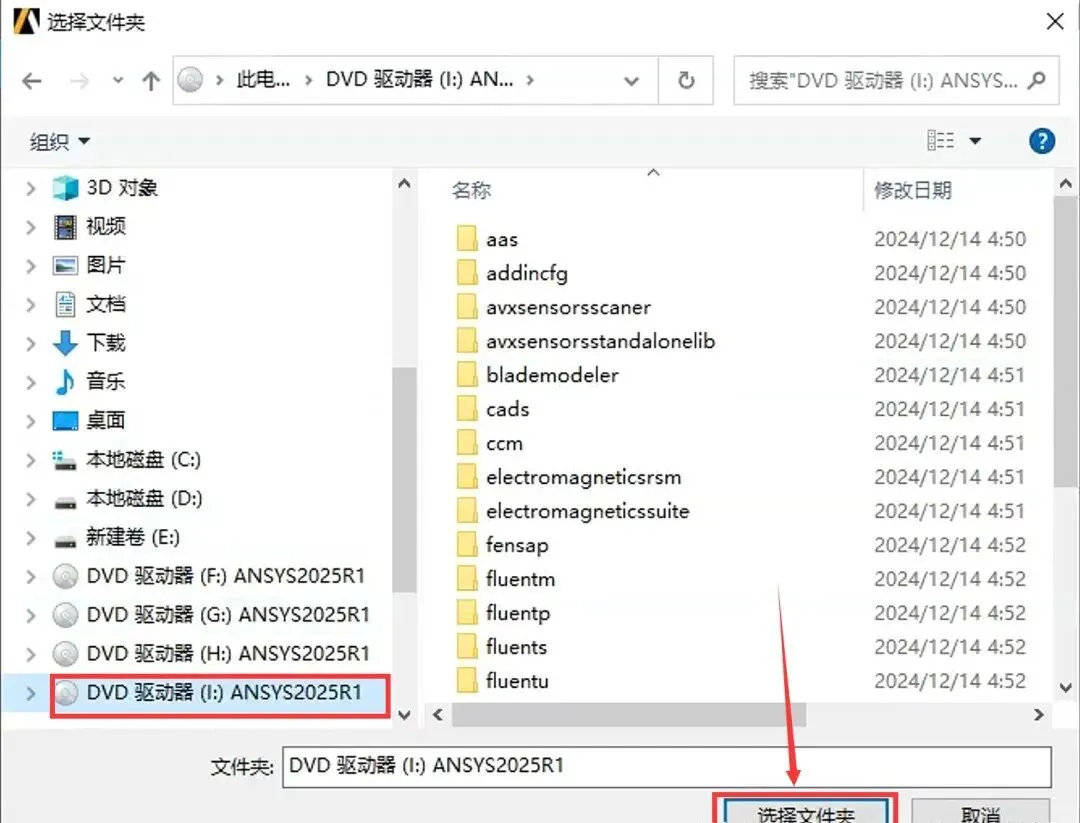Select the fluentu folder icon
Image resolution: width=1080 pixels, height=823 pixels.
pyautogui.click(x=467, y=680)
